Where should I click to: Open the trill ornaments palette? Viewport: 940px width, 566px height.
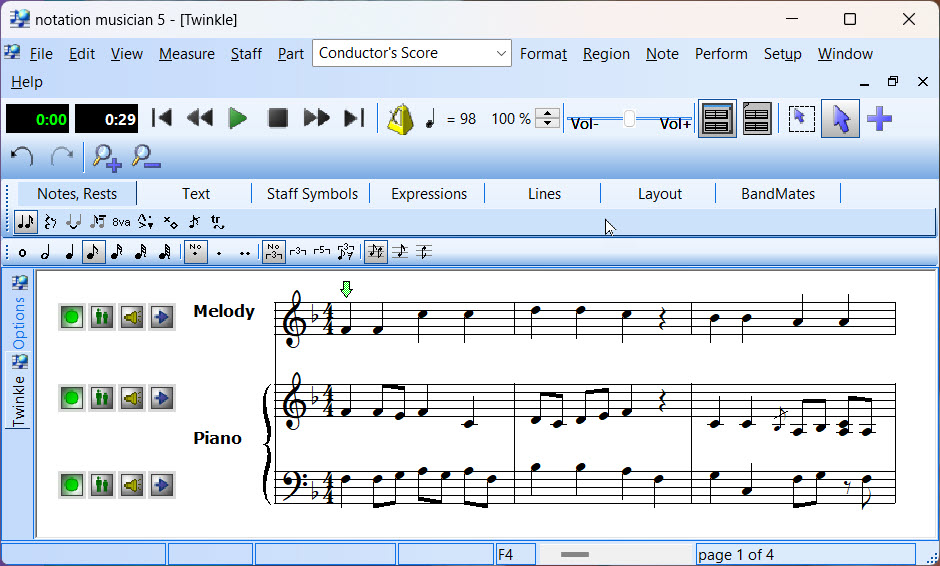click(x=217, y=222)
